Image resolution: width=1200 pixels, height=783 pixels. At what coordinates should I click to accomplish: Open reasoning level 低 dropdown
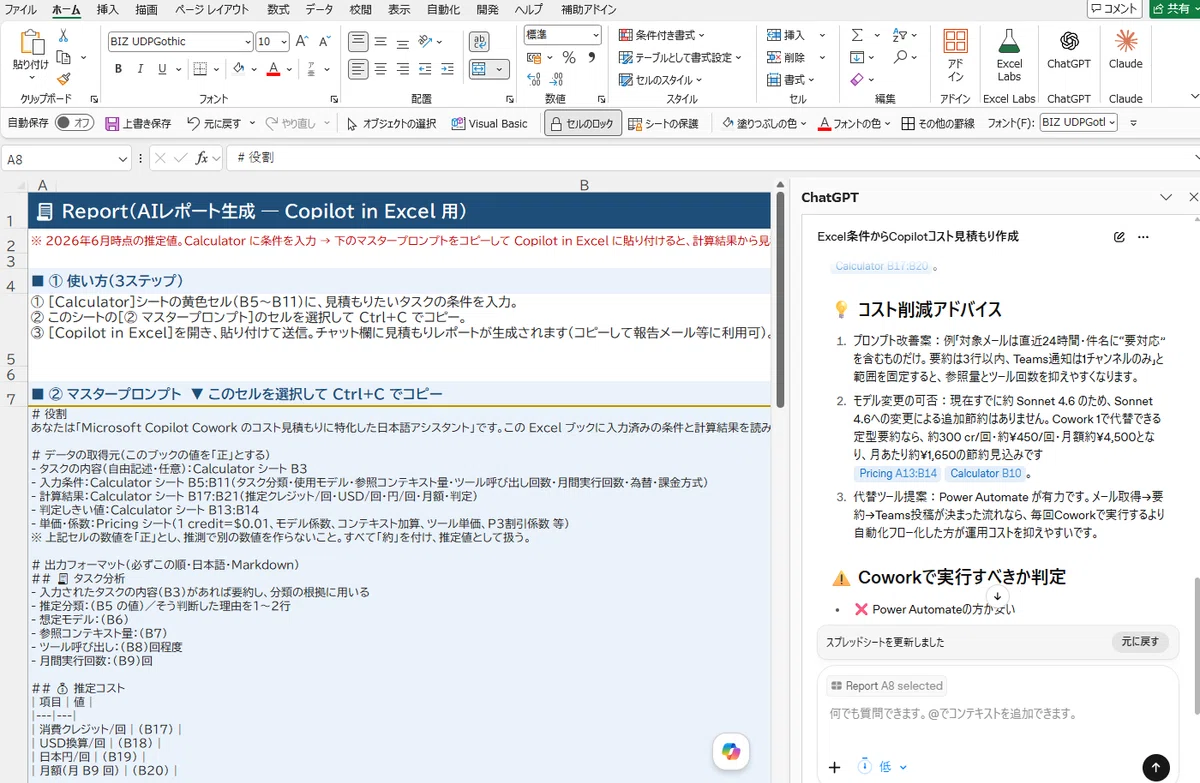[x=883, y=767]
